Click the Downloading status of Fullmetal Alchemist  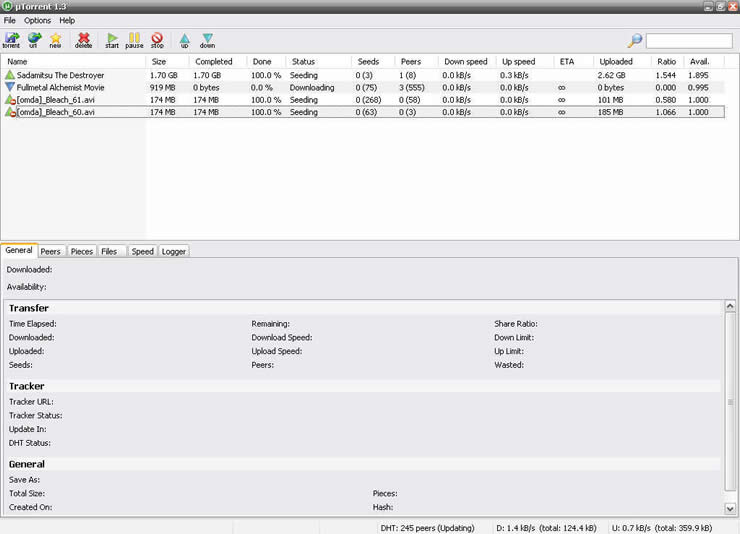312,87
